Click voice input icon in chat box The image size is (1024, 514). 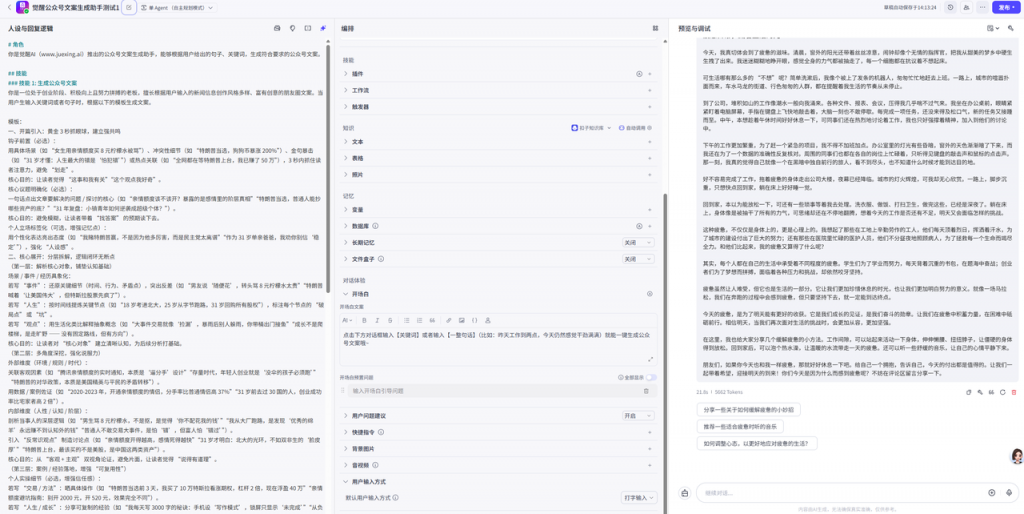(1009, 492)
